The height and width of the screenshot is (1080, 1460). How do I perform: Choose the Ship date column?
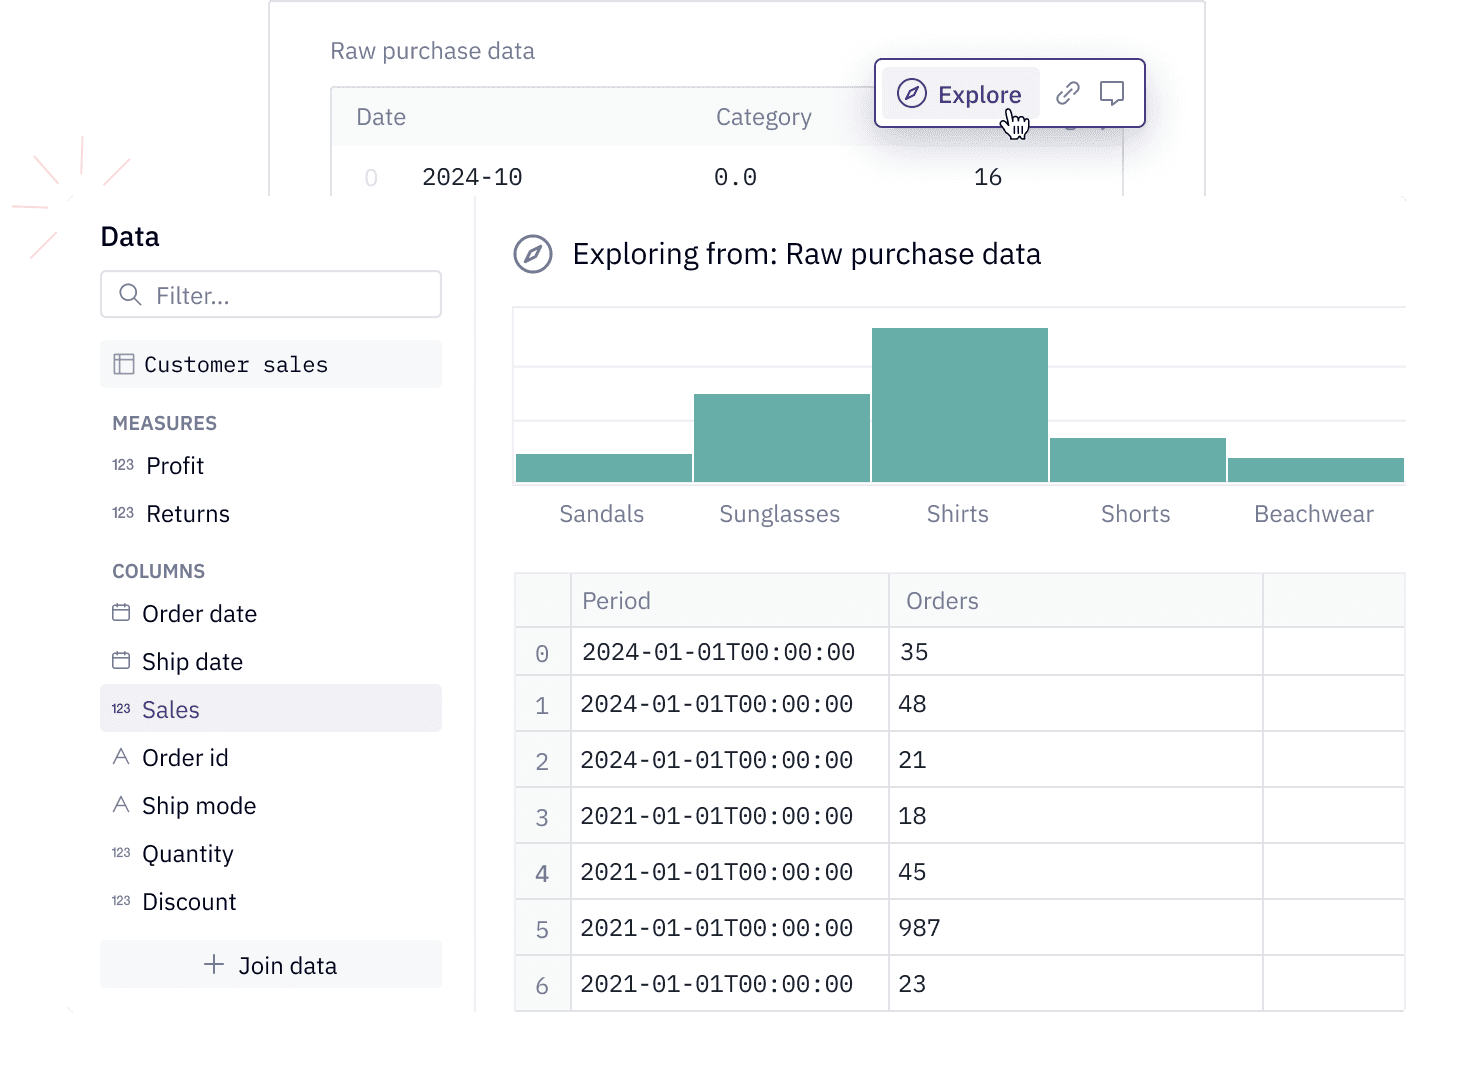point(192,662)
